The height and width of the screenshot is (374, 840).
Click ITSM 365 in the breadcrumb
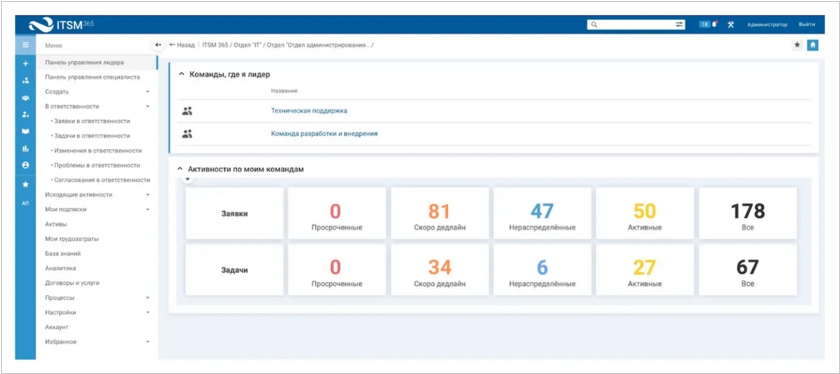tap(215, 45)
